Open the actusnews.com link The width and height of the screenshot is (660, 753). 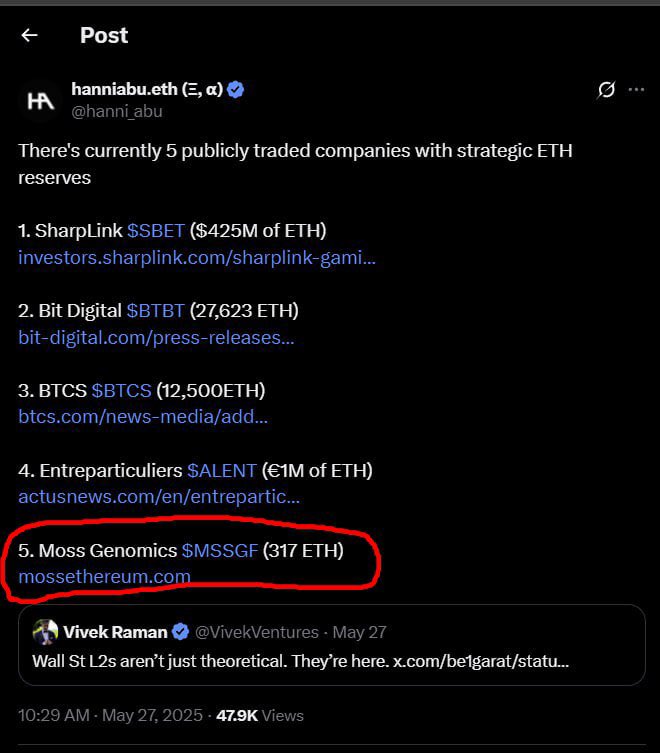point(159,497)
